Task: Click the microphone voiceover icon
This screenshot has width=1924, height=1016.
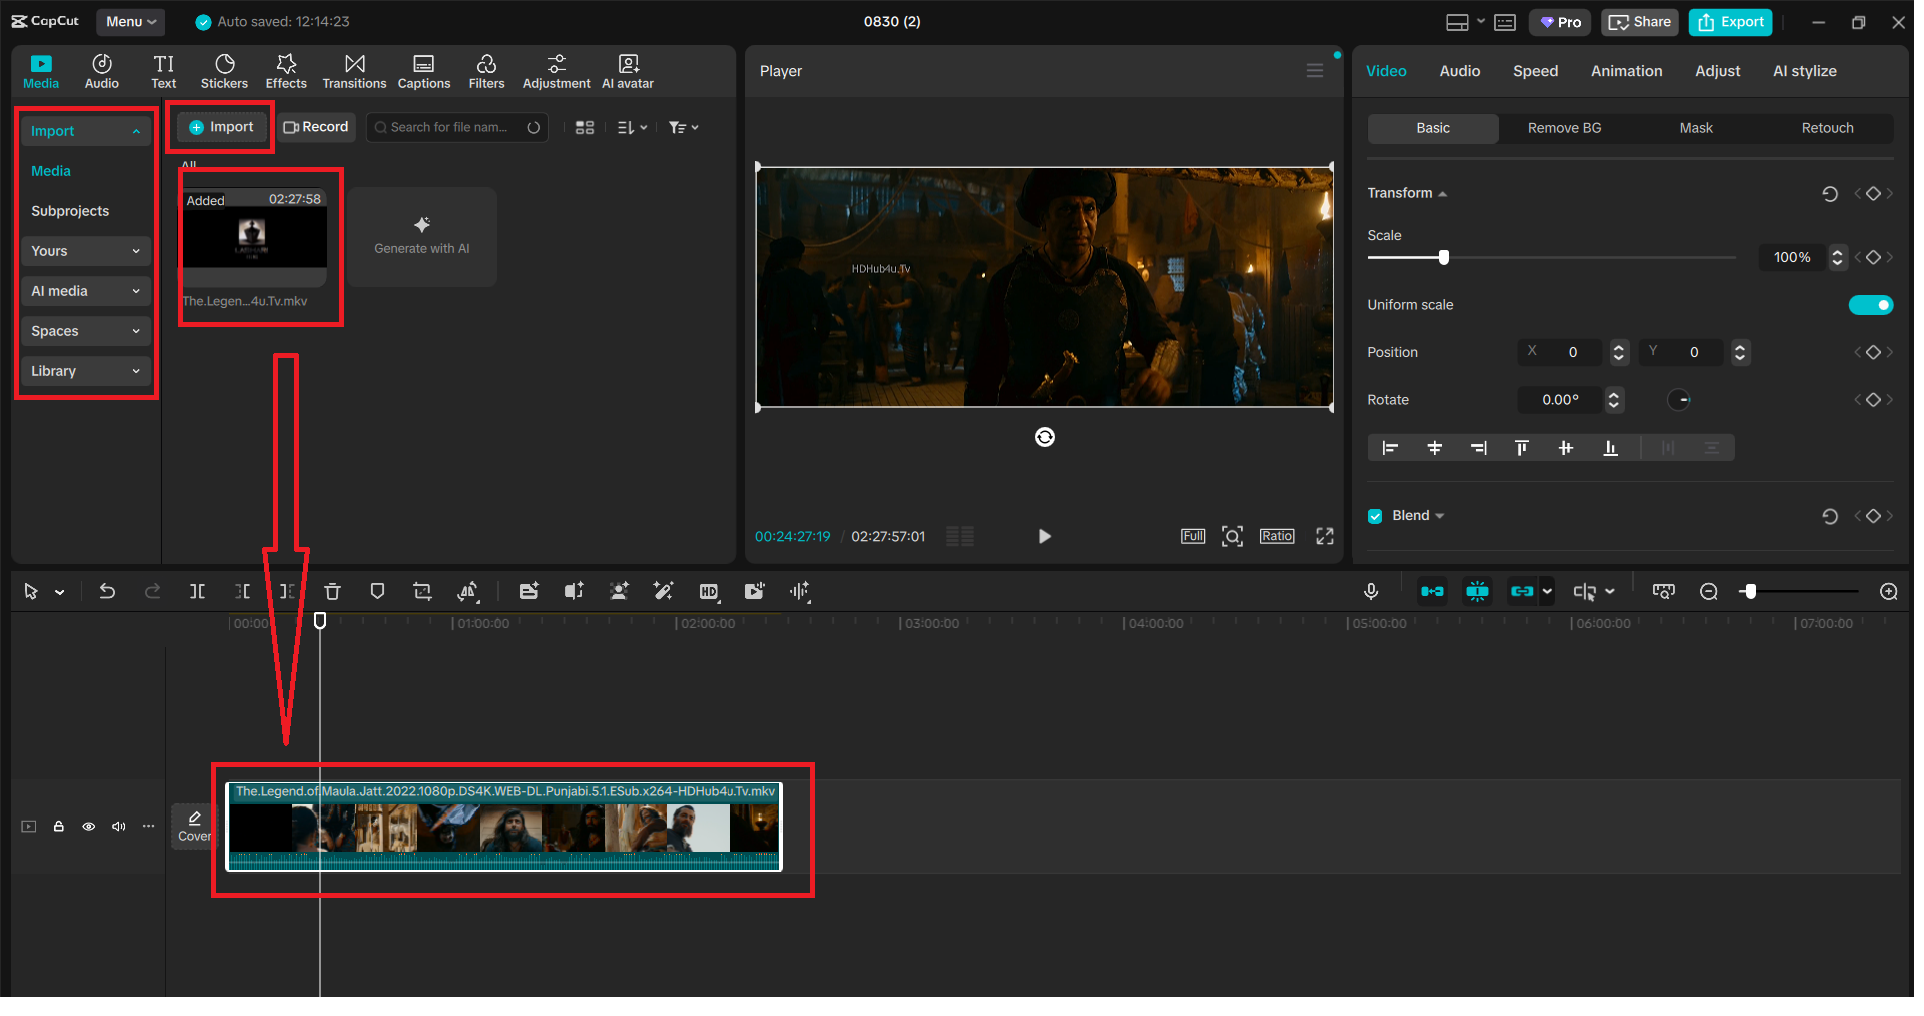Action: click(1371, 592)
